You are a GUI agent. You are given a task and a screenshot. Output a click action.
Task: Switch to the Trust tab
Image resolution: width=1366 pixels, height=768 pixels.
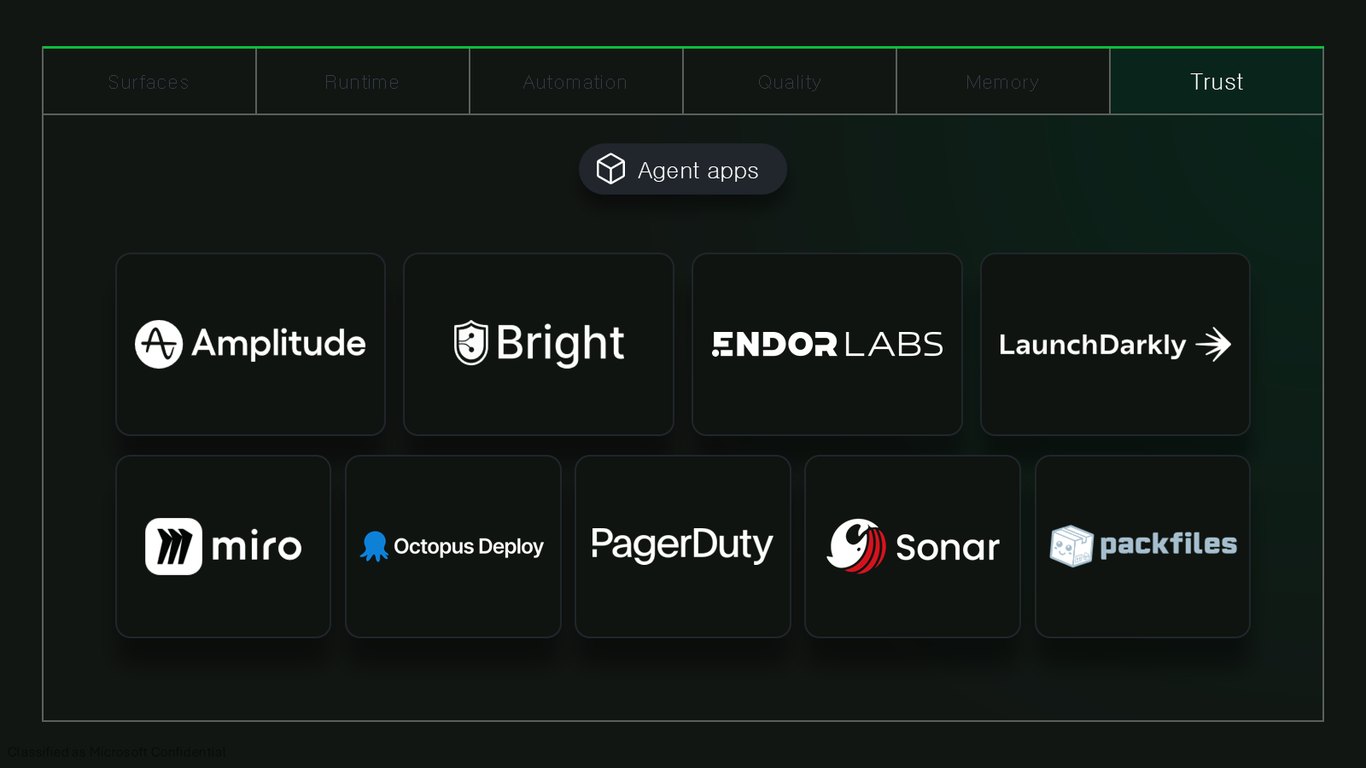point(1216,82)
